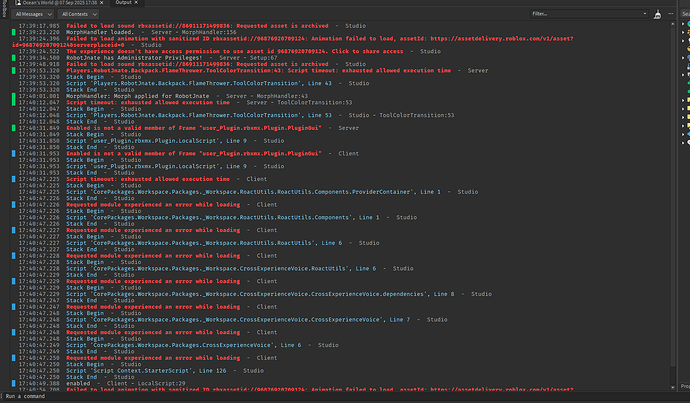Select the Client 'Enabled is not a valid member' error
Image resolution: width=690 pixels, height=403 pixels.
click(194, 154)
